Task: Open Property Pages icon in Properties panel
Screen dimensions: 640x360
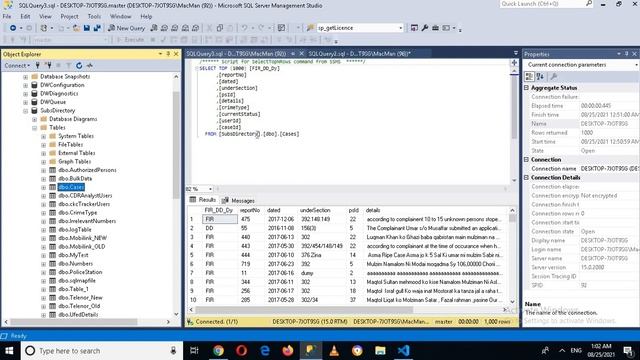Action: tap(553, 76)
